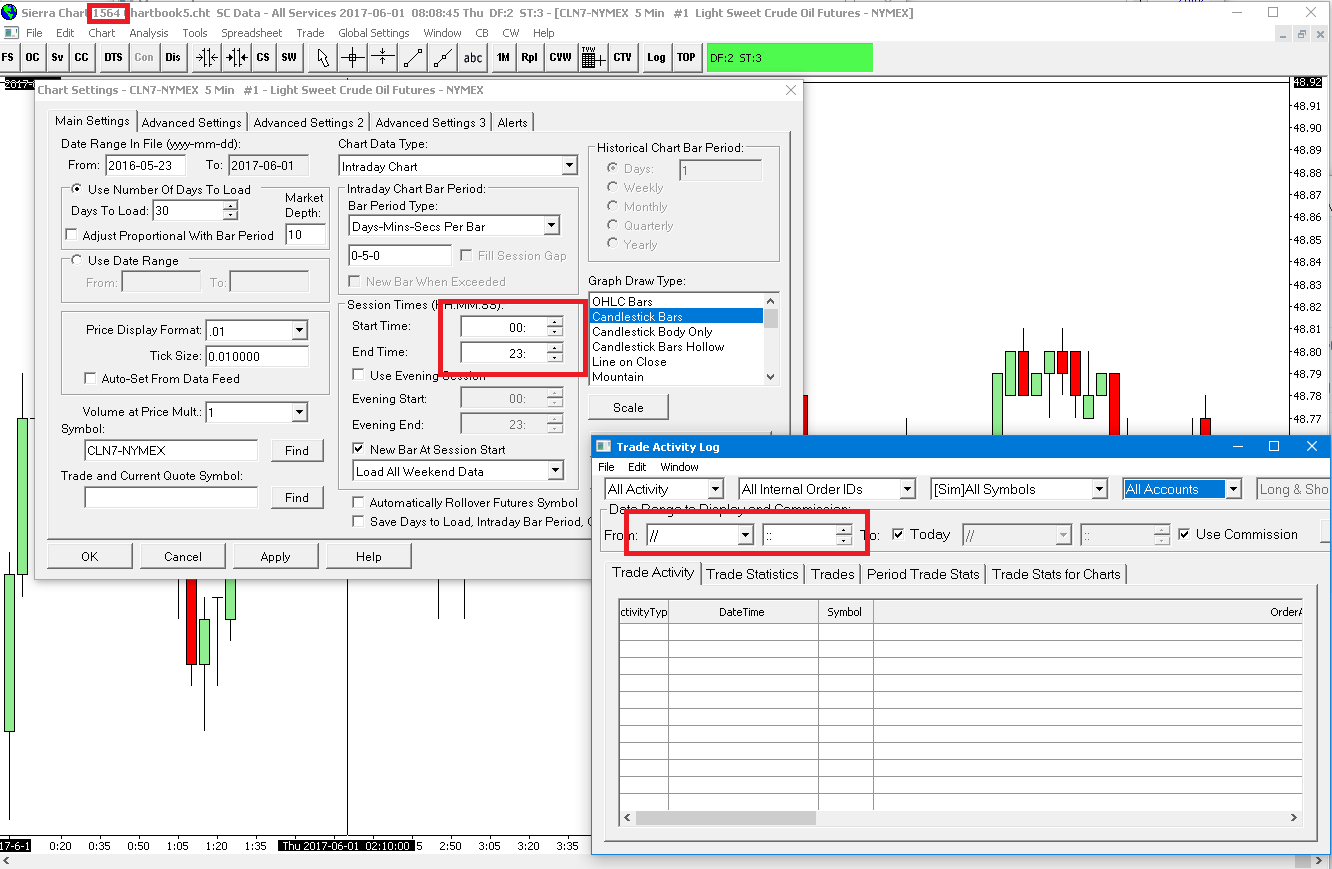
Task: Select the pointer arrow tool
Action: (323, 57)
